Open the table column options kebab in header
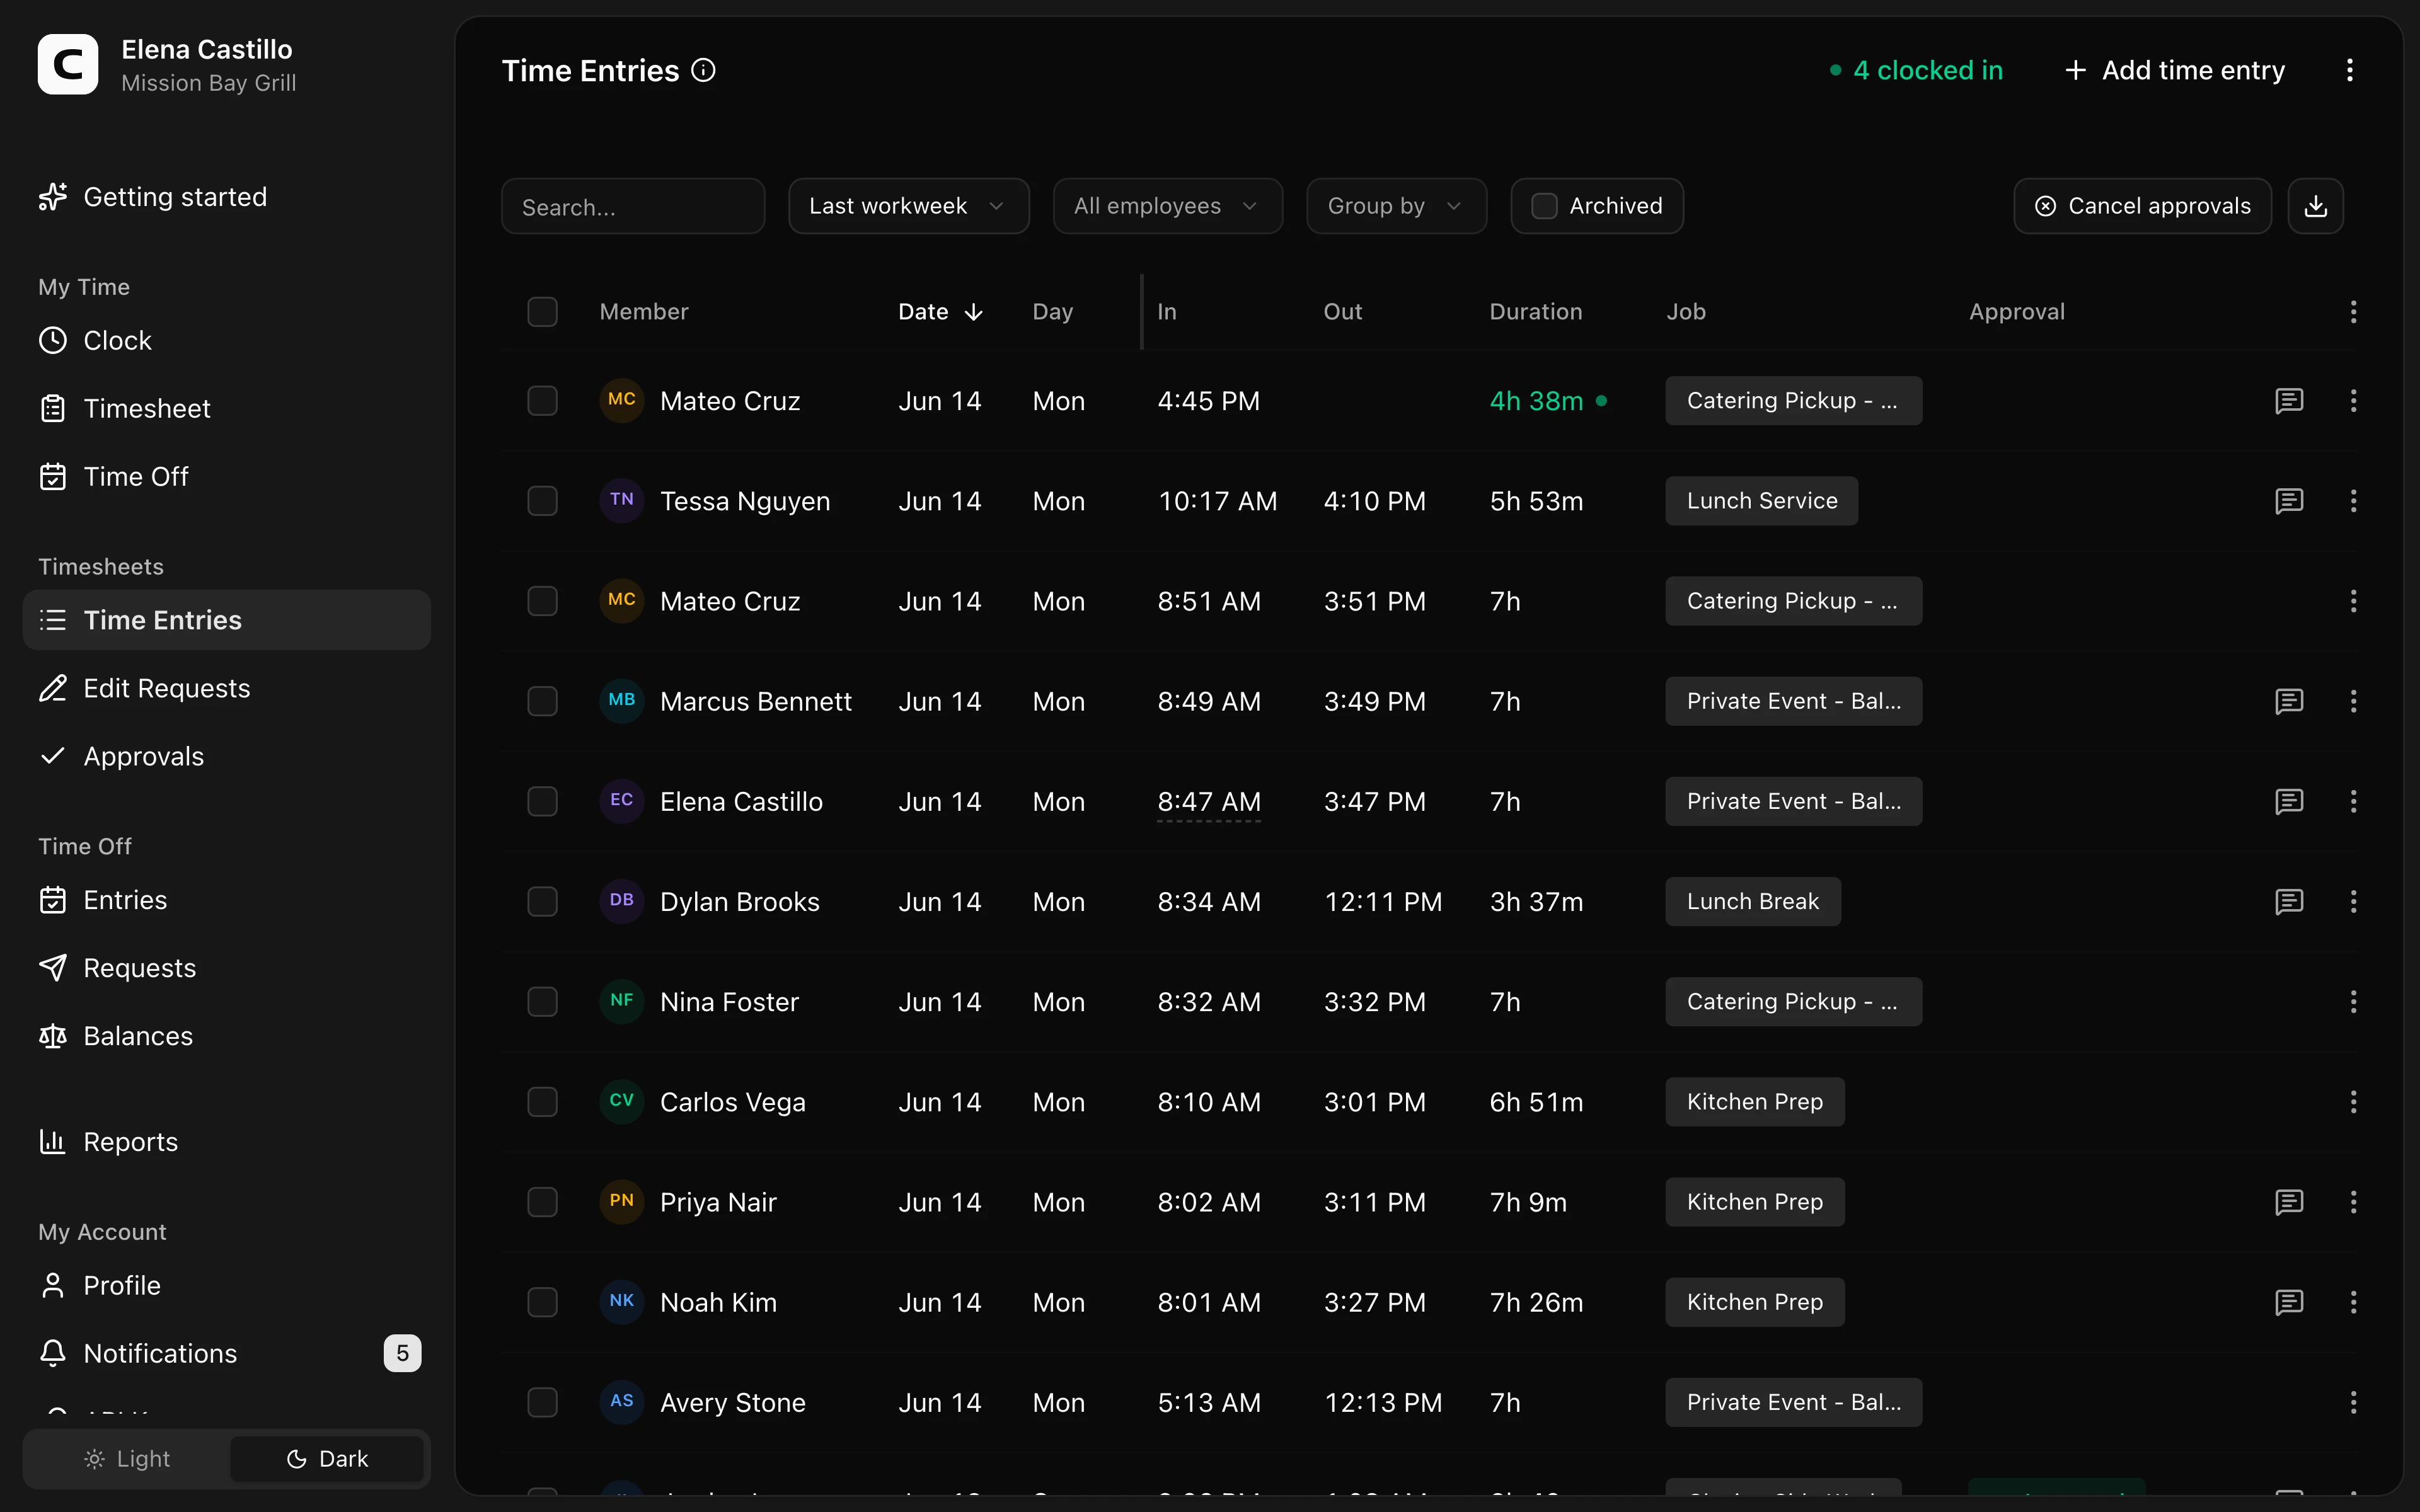The height and width of the screenshot is (1512, 2420). pos(2353,312)
